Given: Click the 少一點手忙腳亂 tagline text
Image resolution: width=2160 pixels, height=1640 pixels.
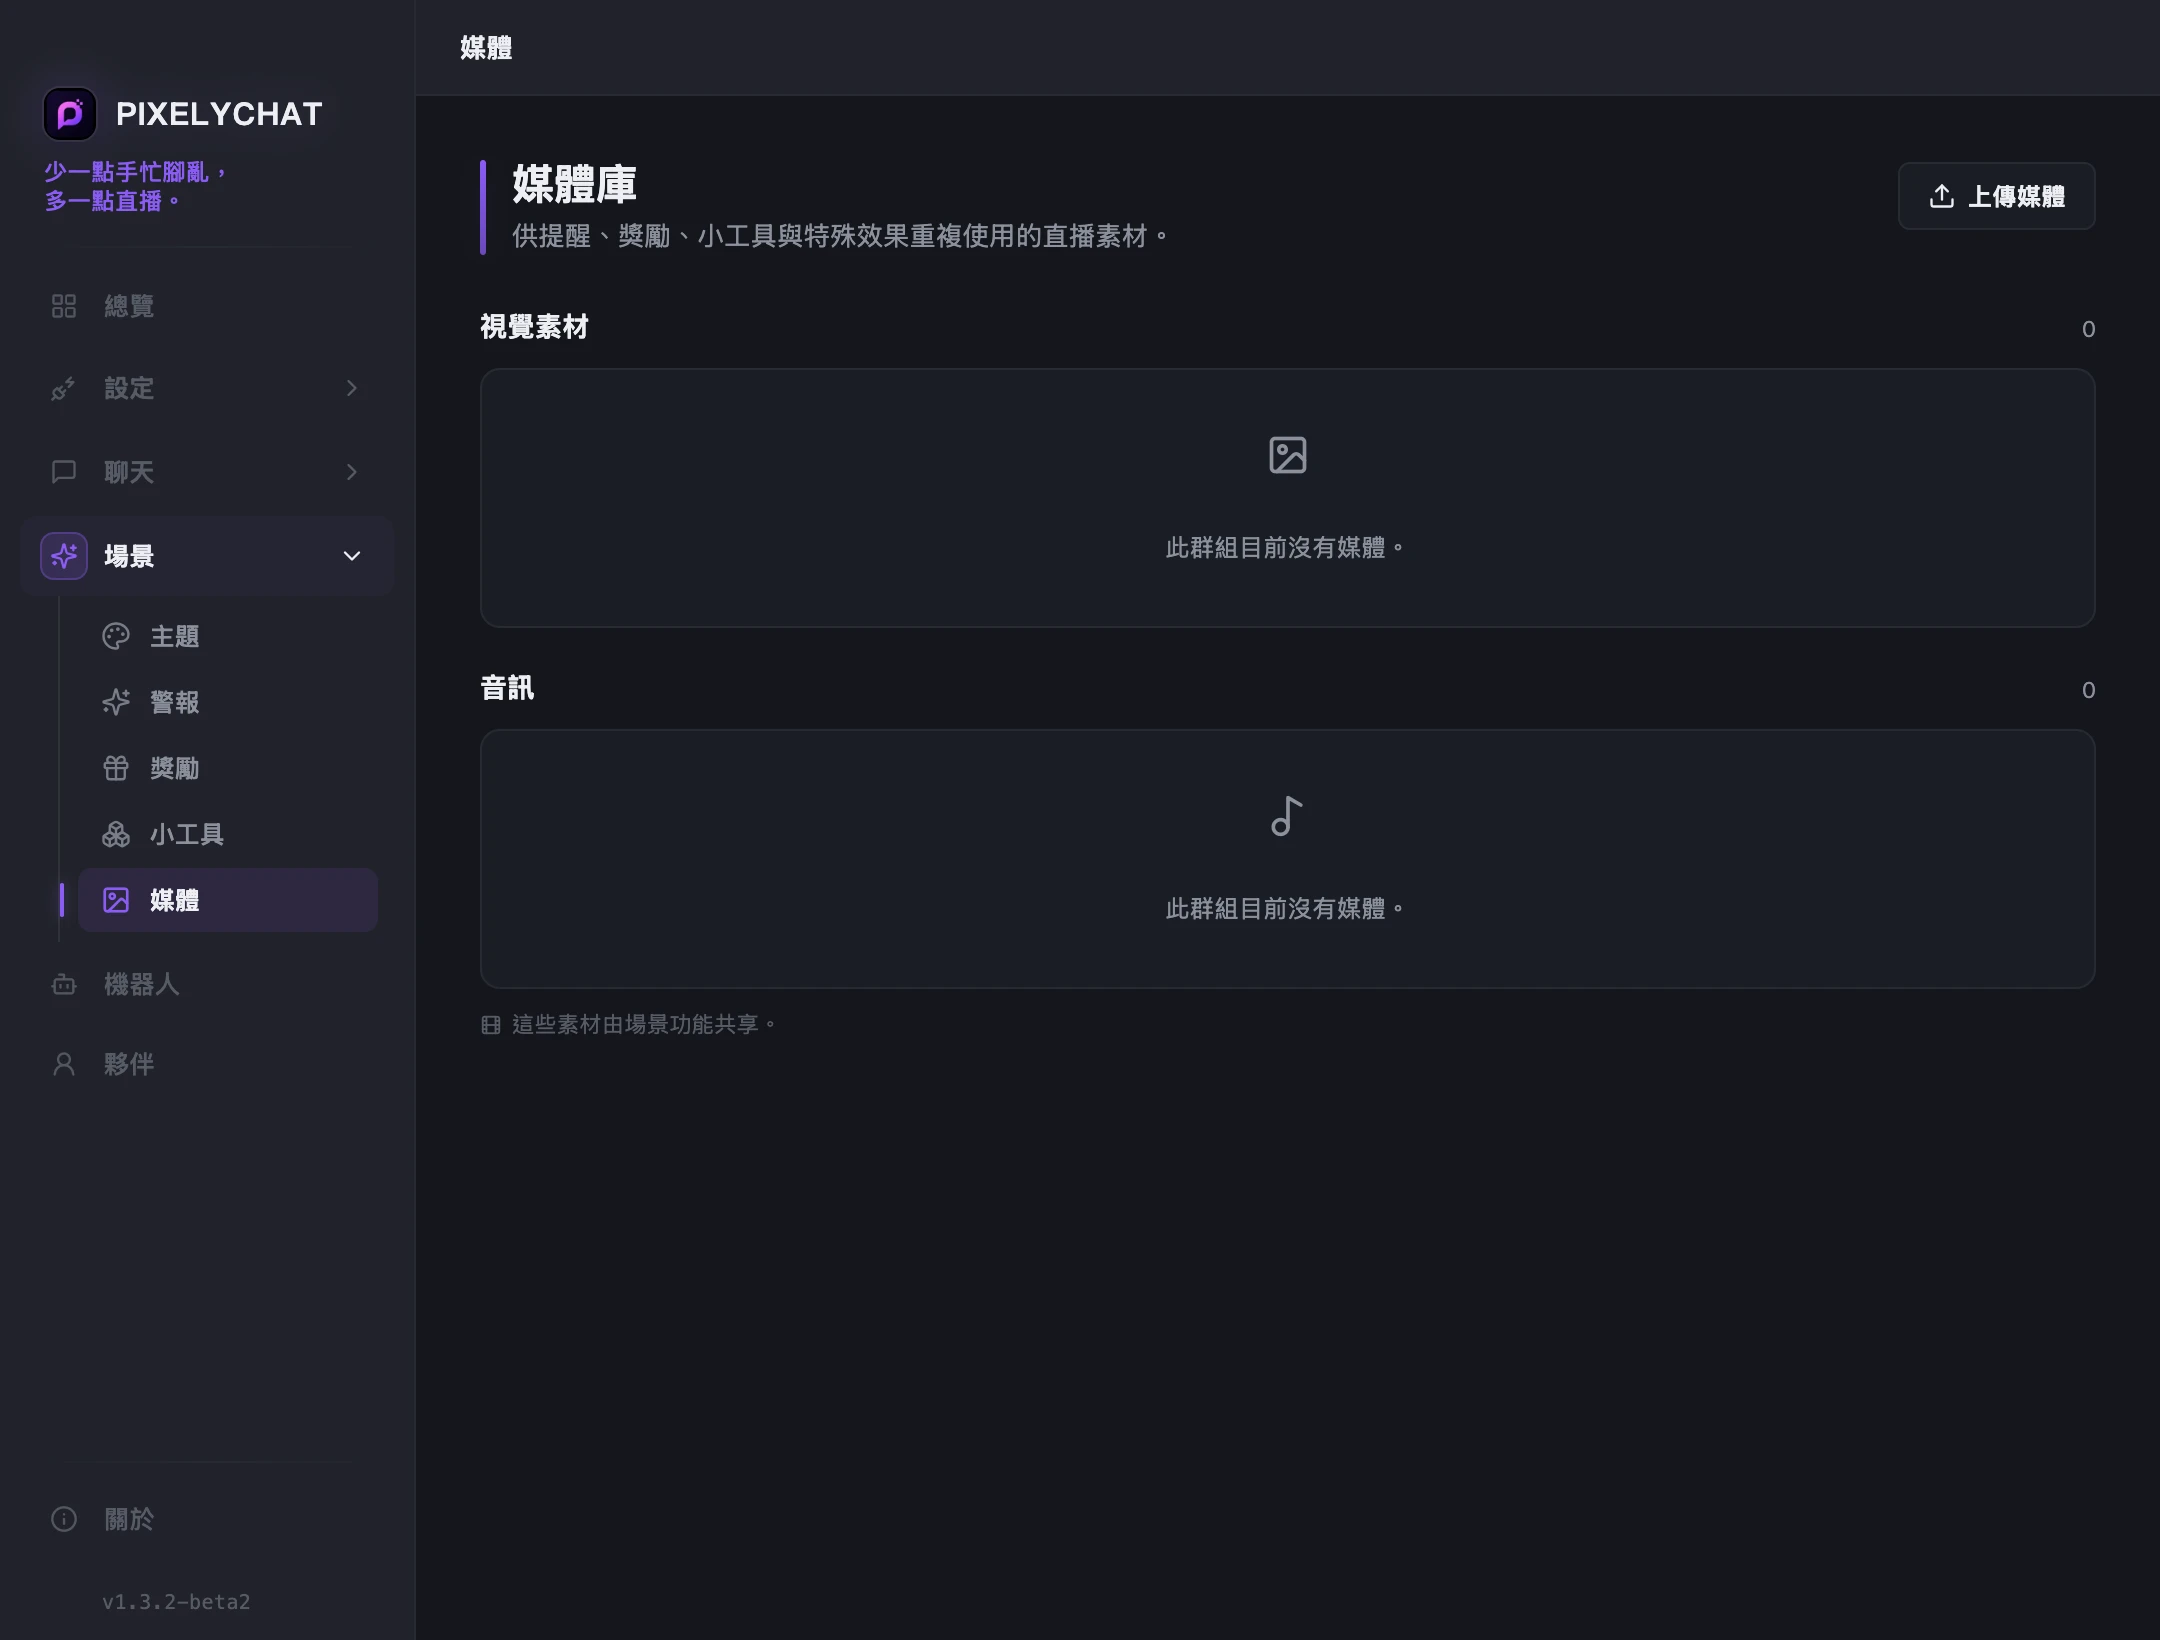Looking at the screenshot, I should (x=136, y=186).
